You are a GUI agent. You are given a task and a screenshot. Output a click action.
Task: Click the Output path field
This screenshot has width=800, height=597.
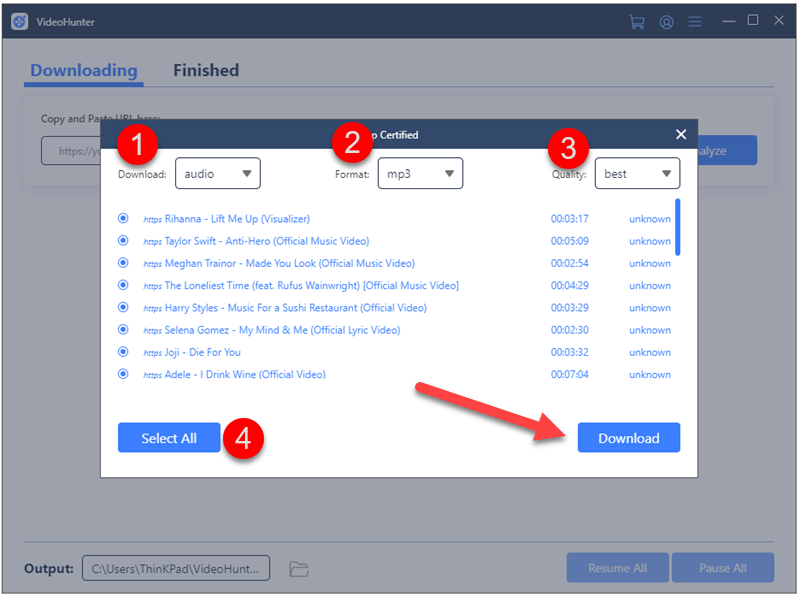(x=176, y=568)
